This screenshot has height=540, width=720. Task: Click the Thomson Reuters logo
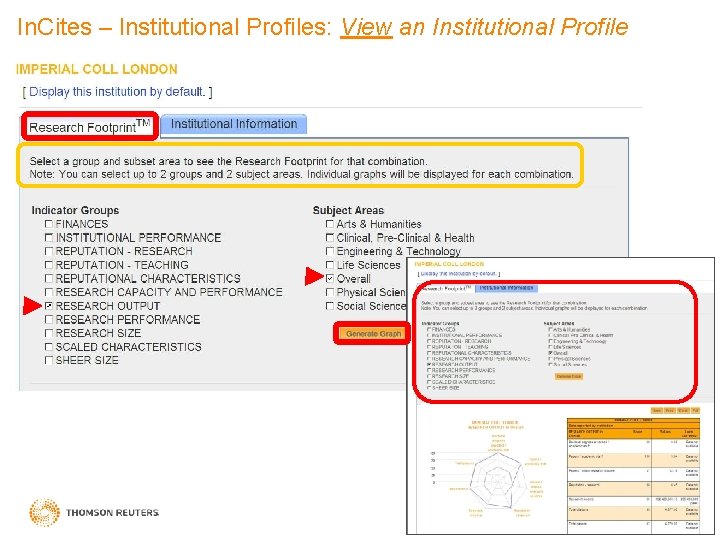[x=94, y=512]
